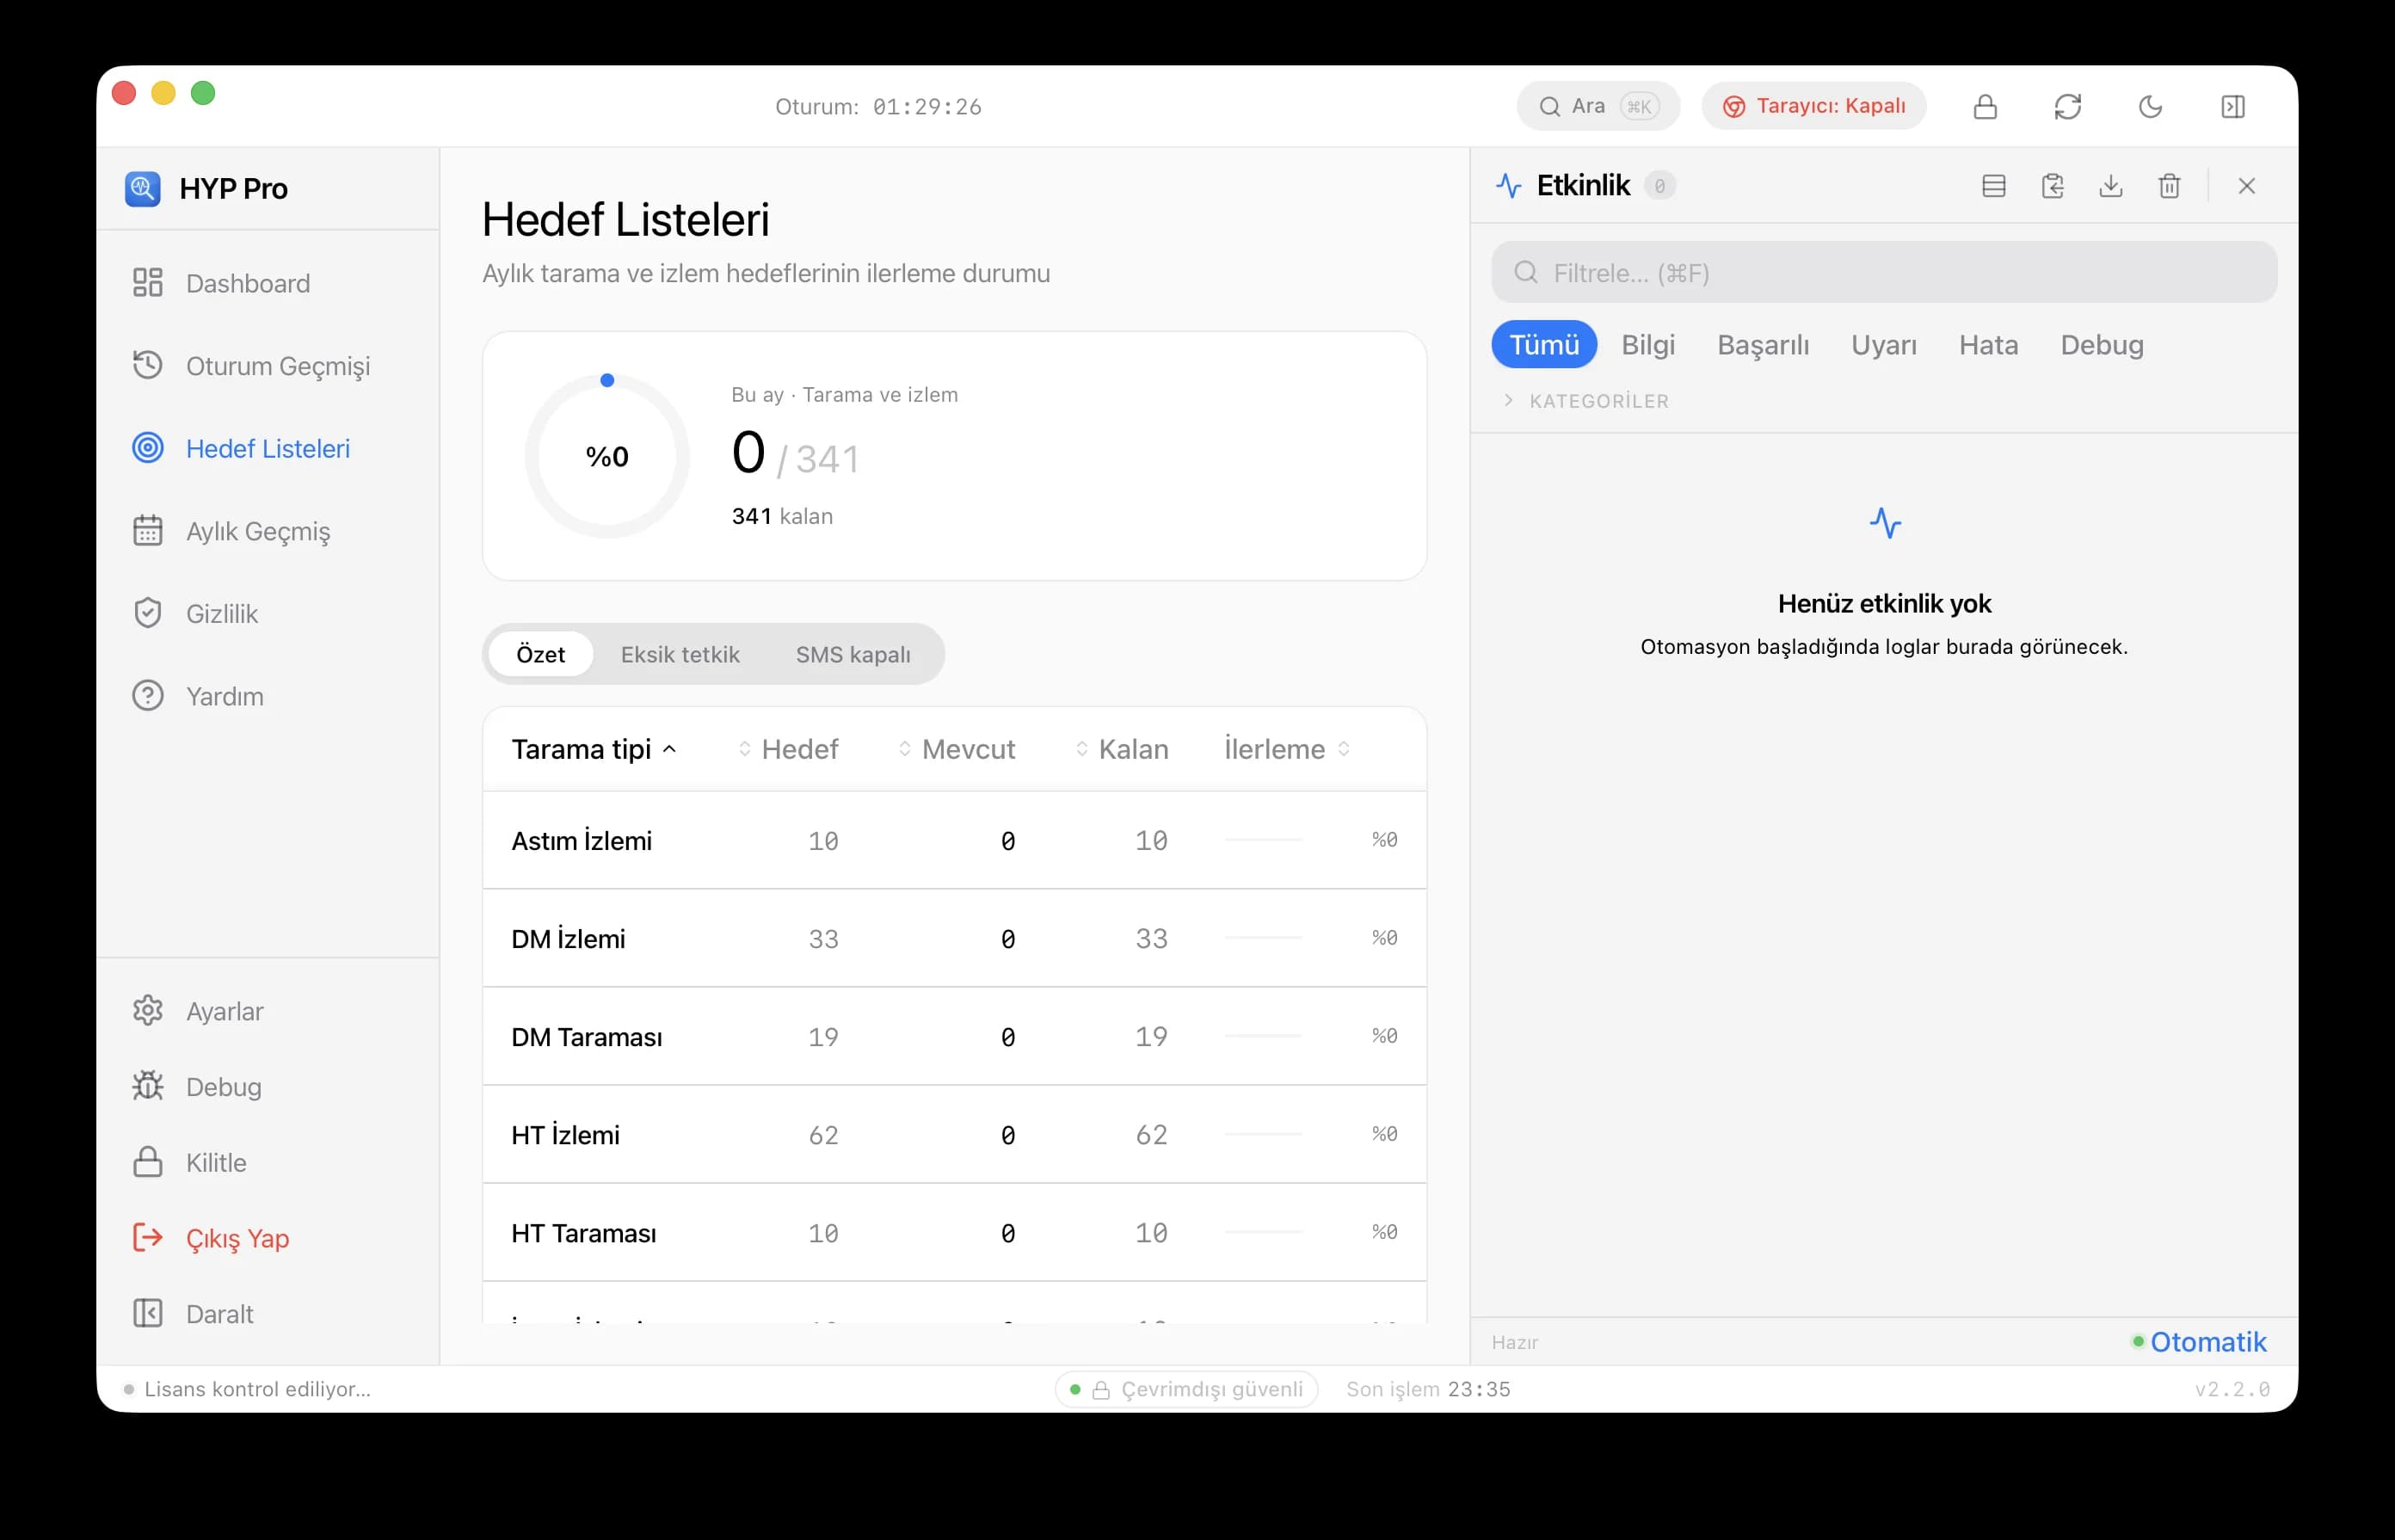Click the Çevrimdışı güvenli status badge

coord(1186,1389)
